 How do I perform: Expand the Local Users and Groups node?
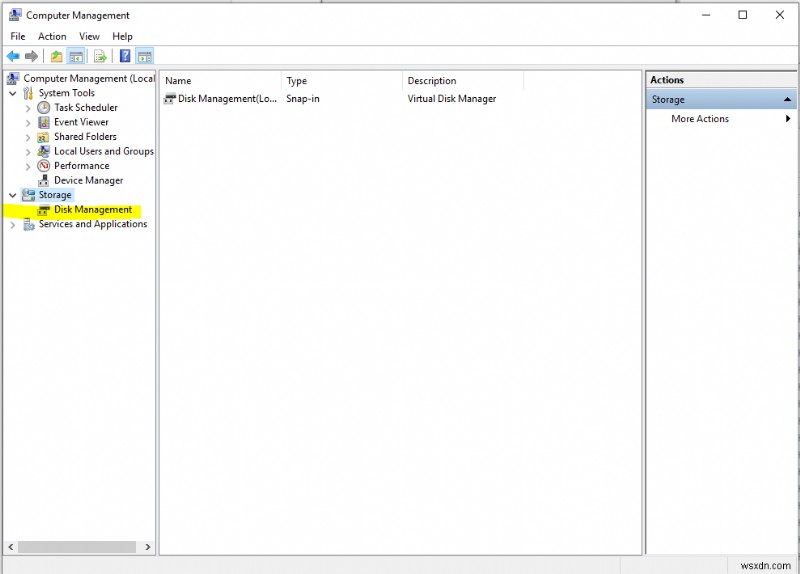[28, 152]
